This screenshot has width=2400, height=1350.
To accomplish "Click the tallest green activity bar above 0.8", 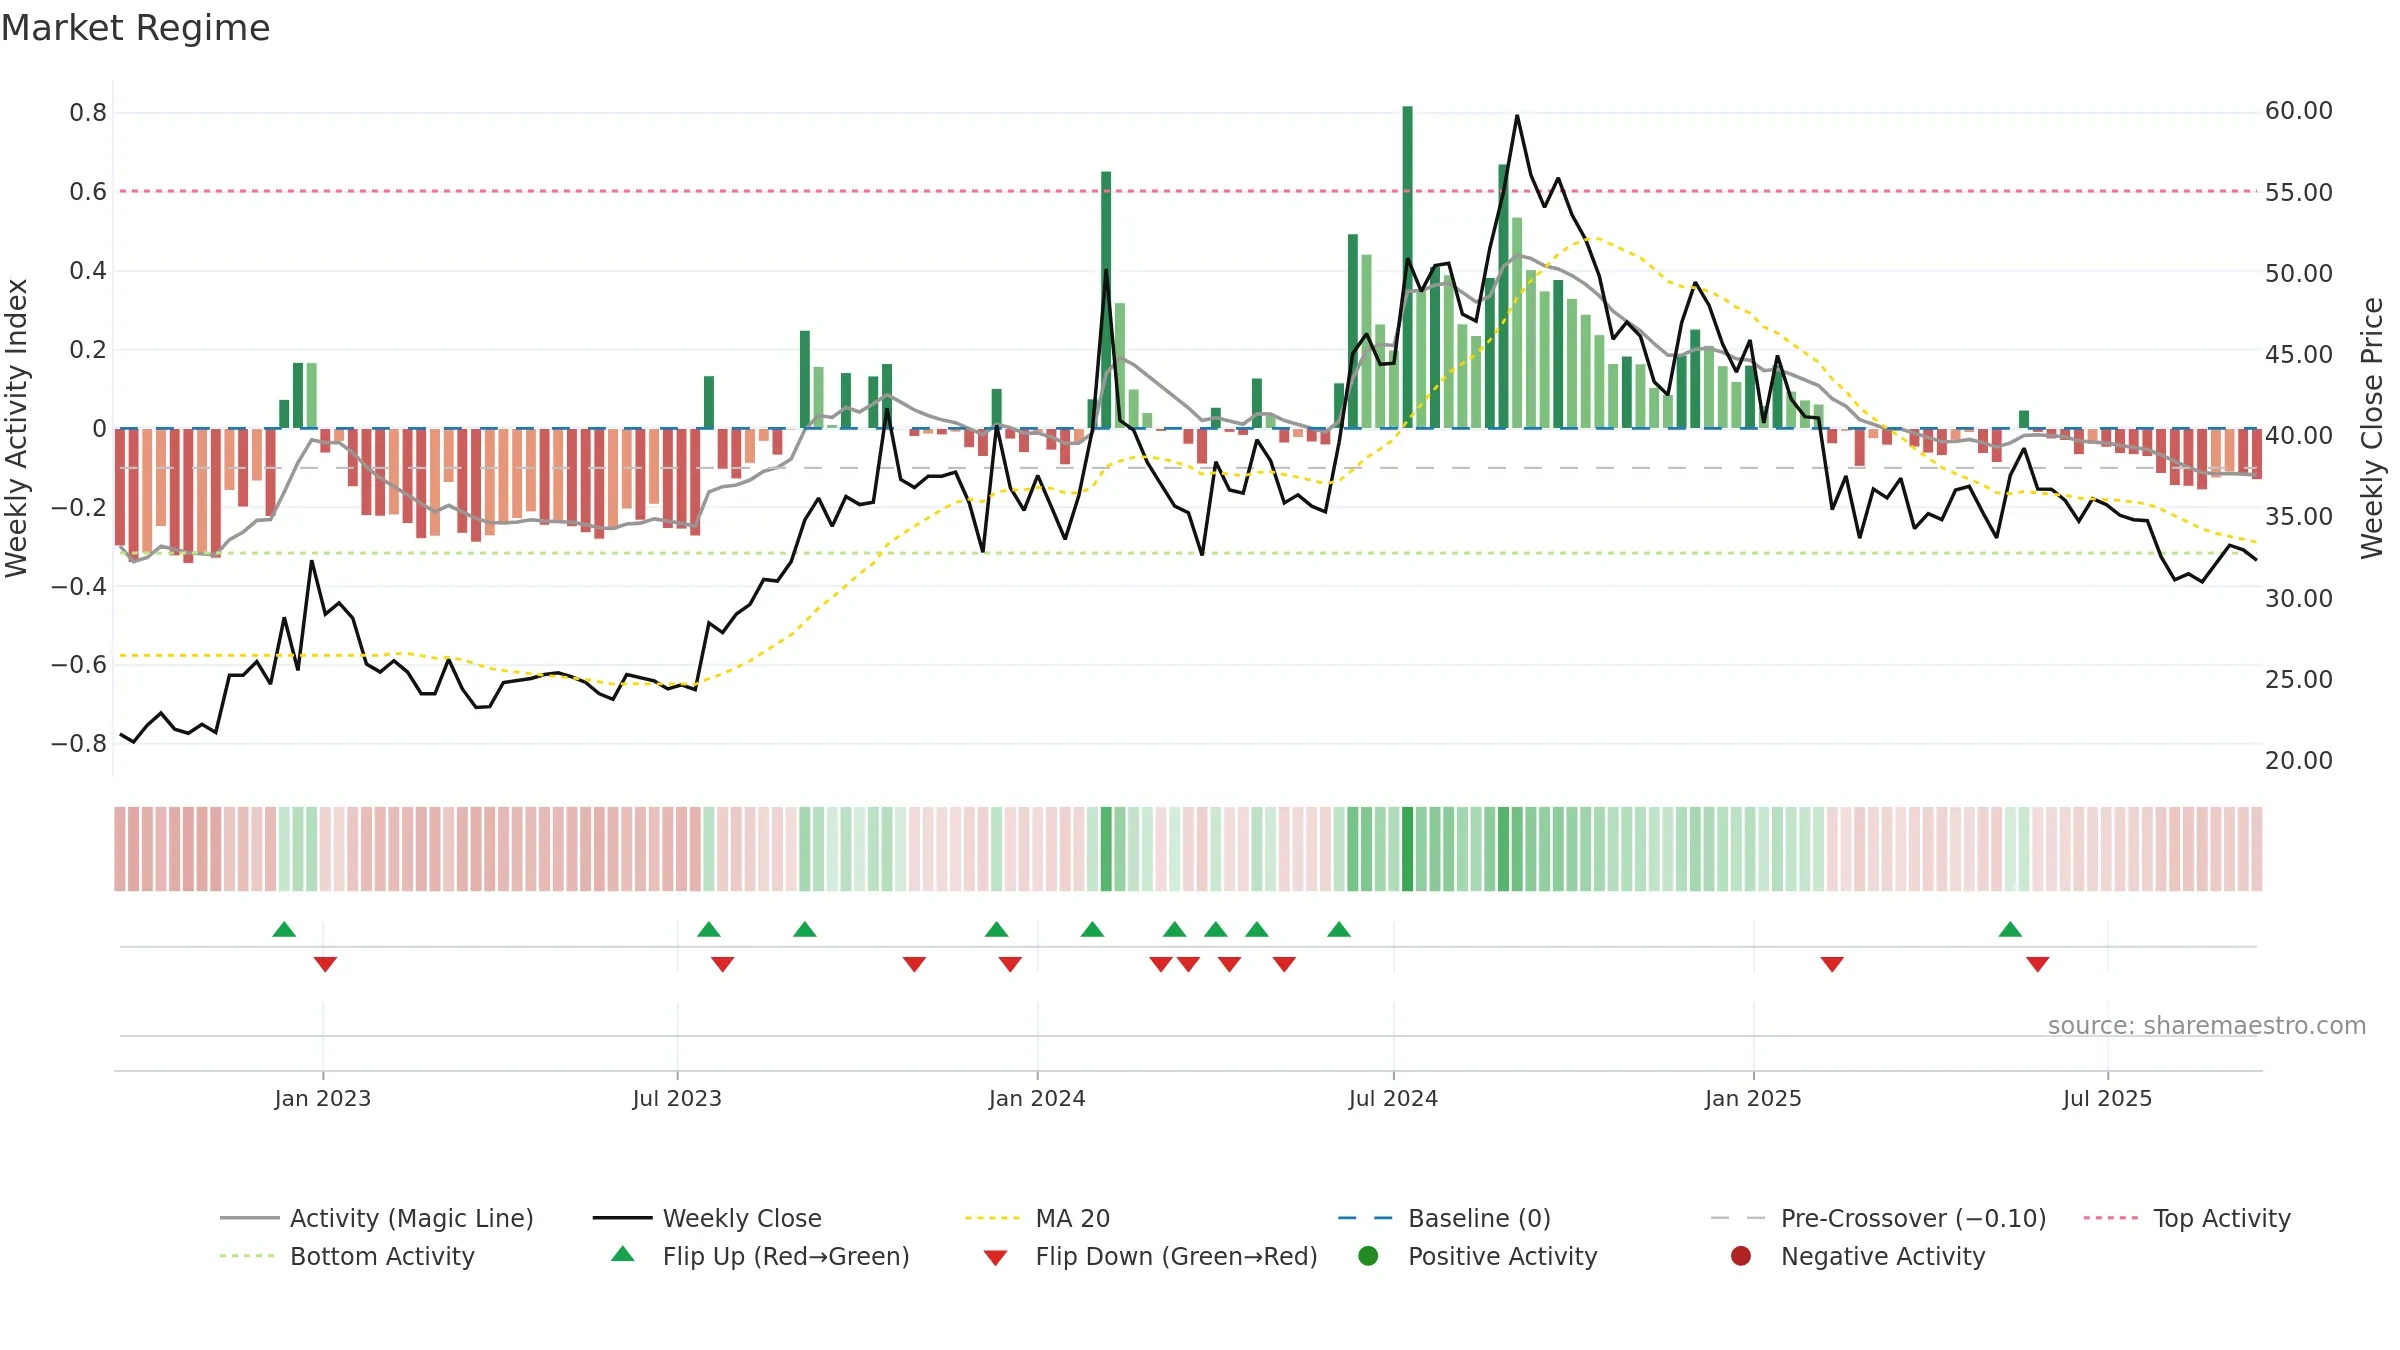I will click(1408, 267).
